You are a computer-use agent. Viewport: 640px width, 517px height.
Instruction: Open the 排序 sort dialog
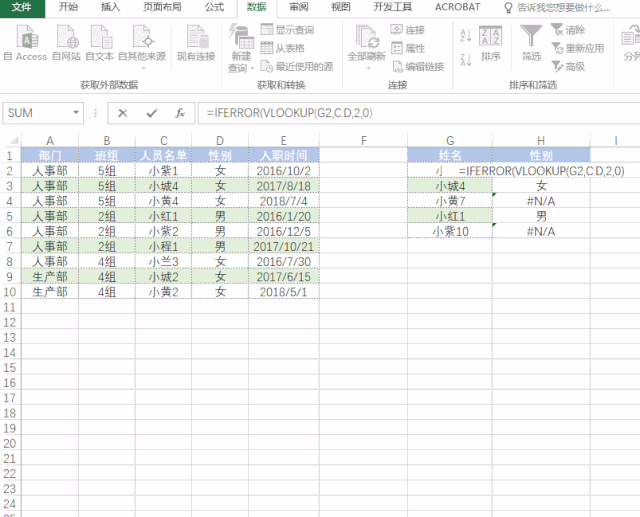(490, 43)
